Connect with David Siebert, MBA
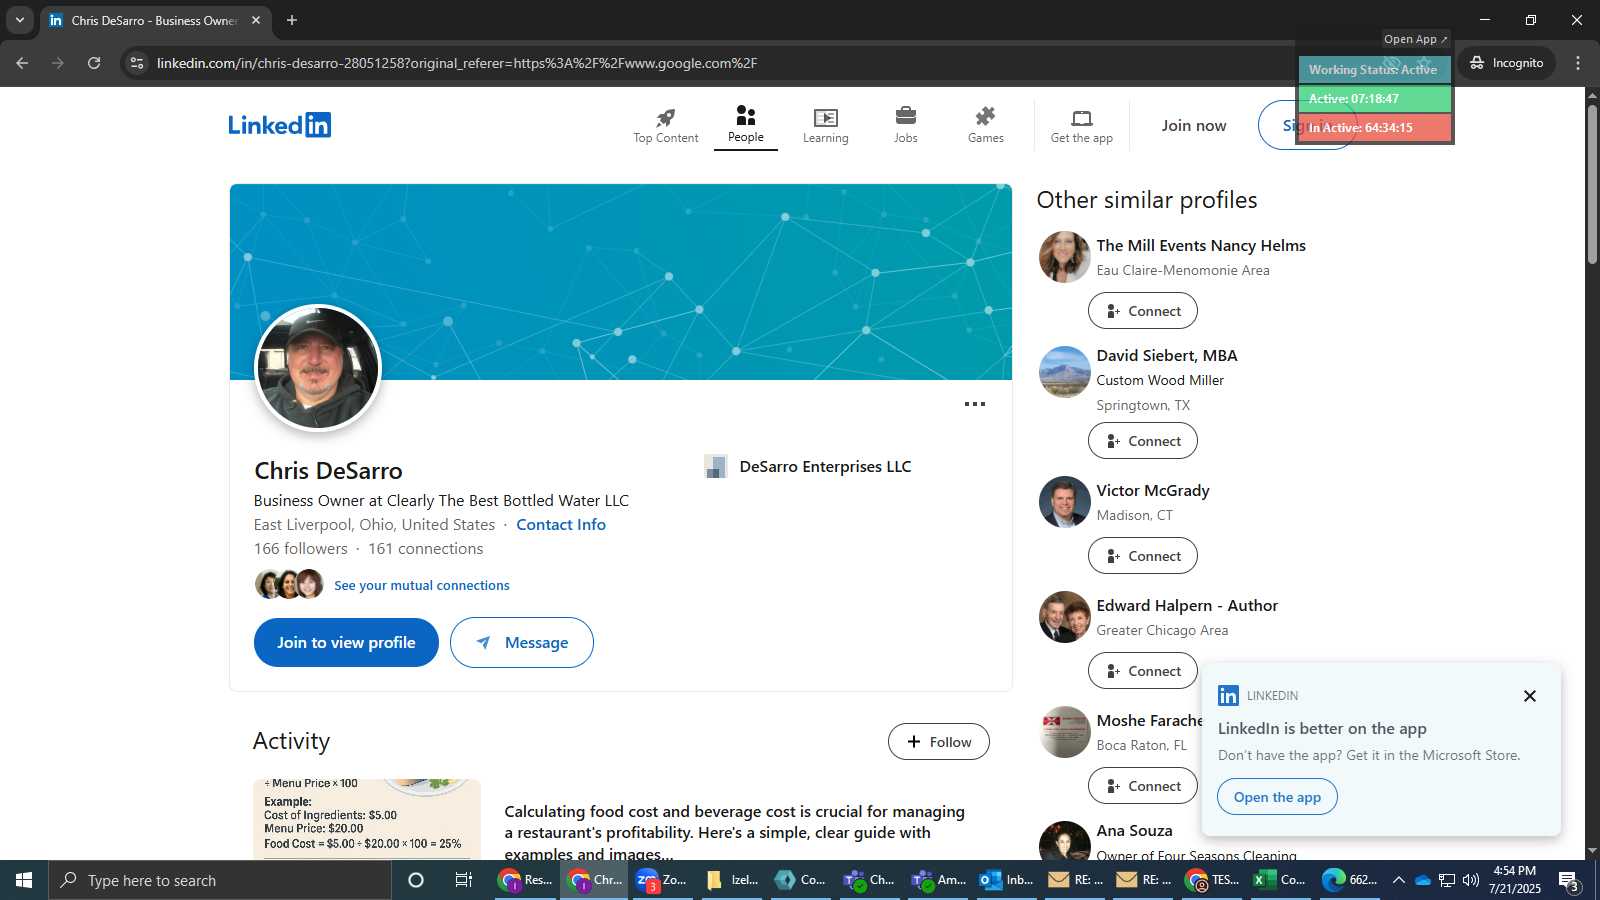Image resolution: width=1600 pixels, height=900 pixels. point(1143,441)
